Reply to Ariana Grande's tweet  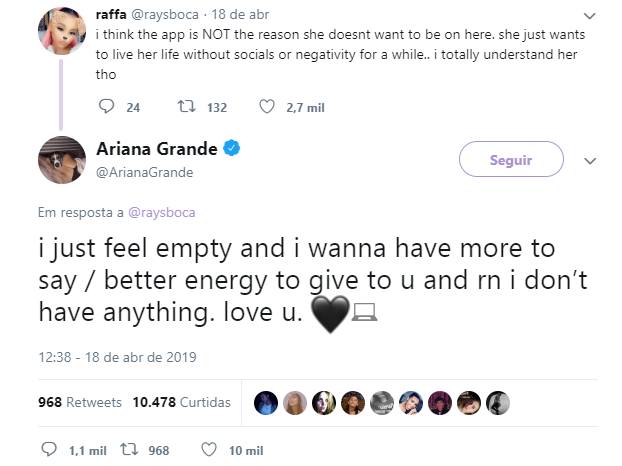click(49, 449)
